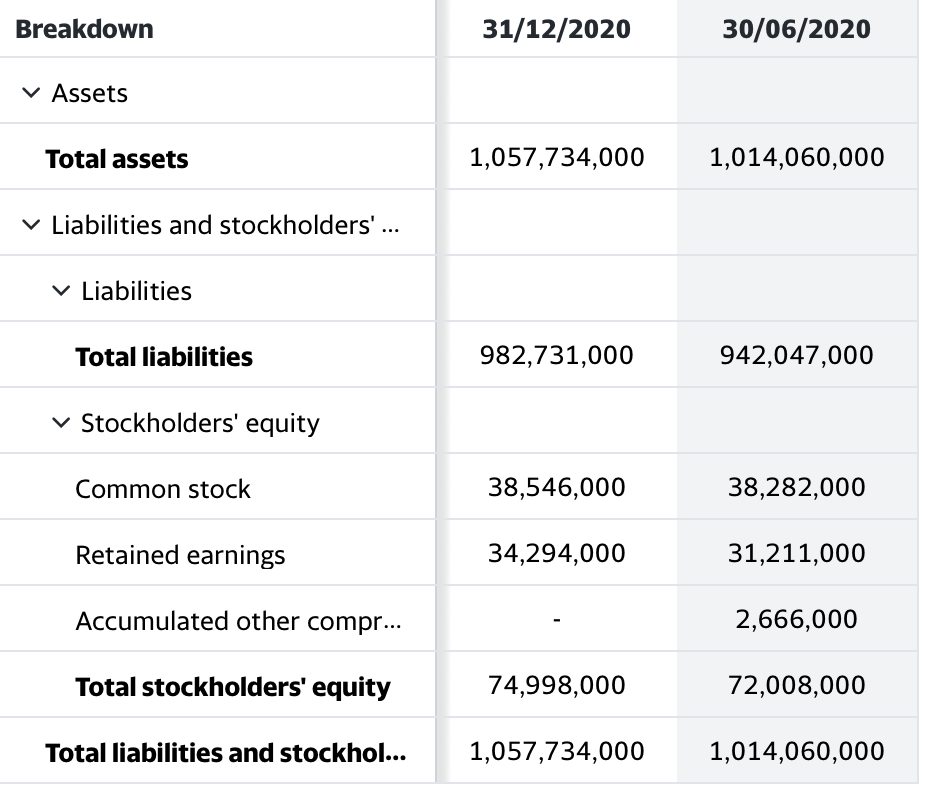
Task: Select the Total assets row label
Action: (117, 159)
